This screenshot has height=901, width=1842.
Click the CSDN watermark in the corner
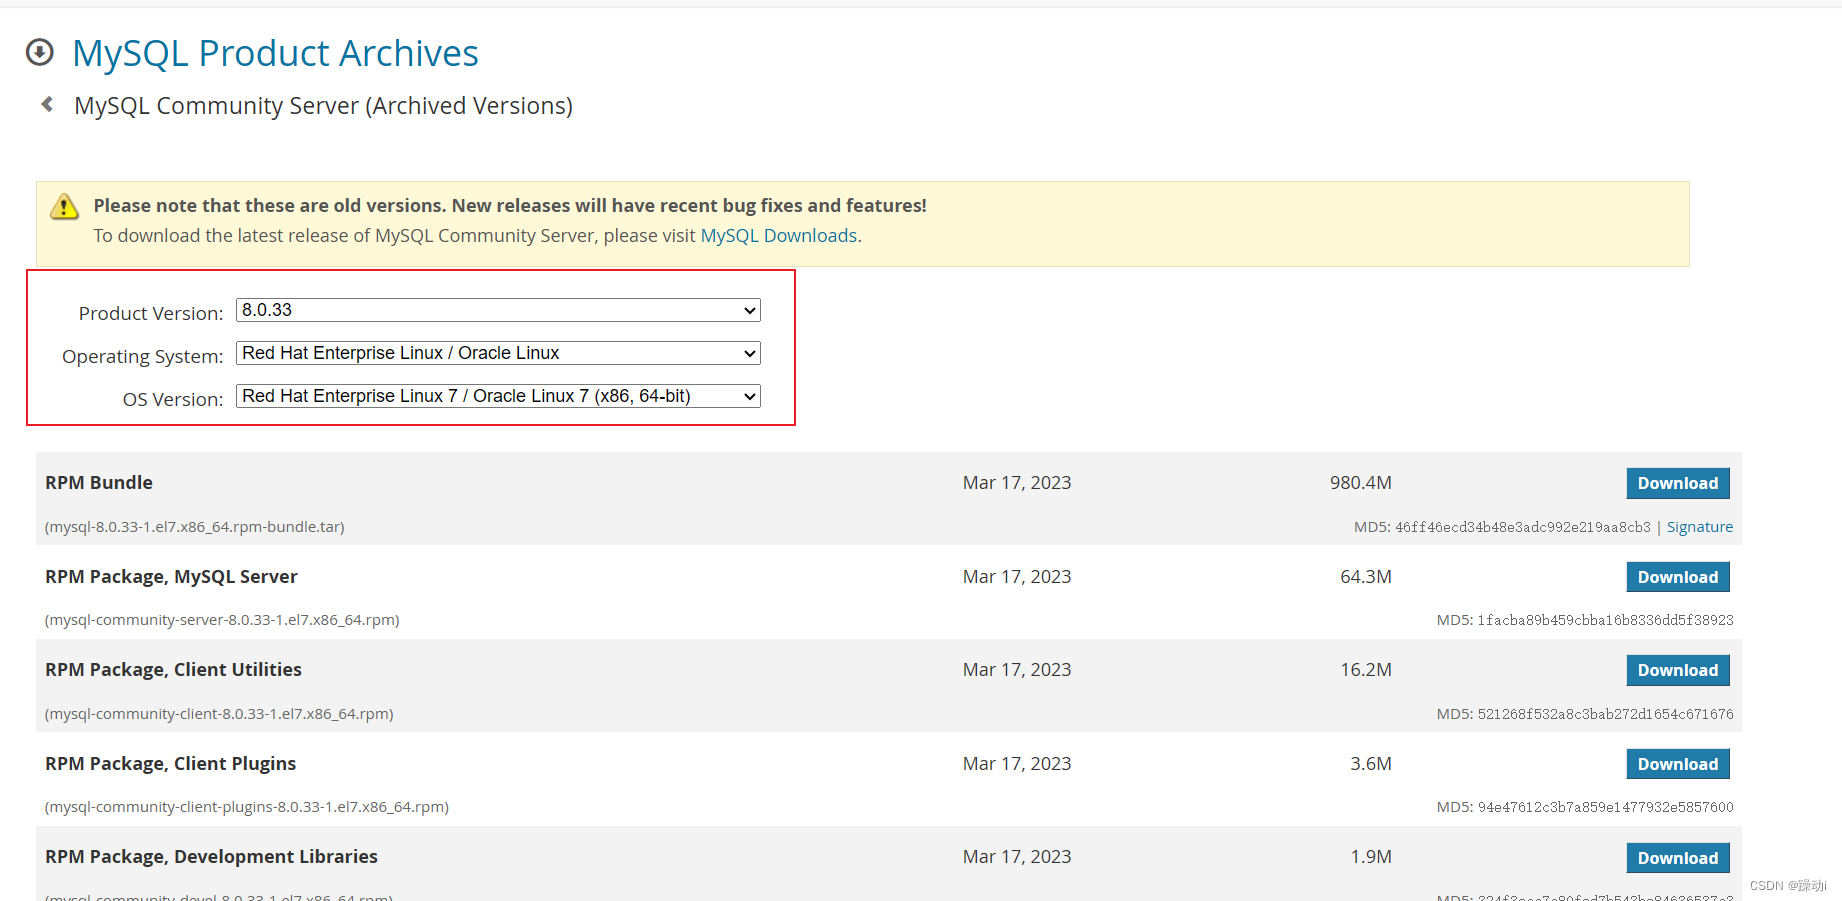[1790, 884]
